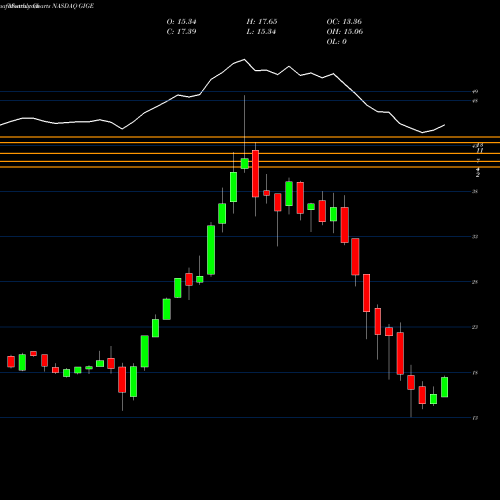Viewport: 500px width, 500px height.
Task: Select the close value C: 17.39
Action: pyautogui.click(x=181, y=32)
